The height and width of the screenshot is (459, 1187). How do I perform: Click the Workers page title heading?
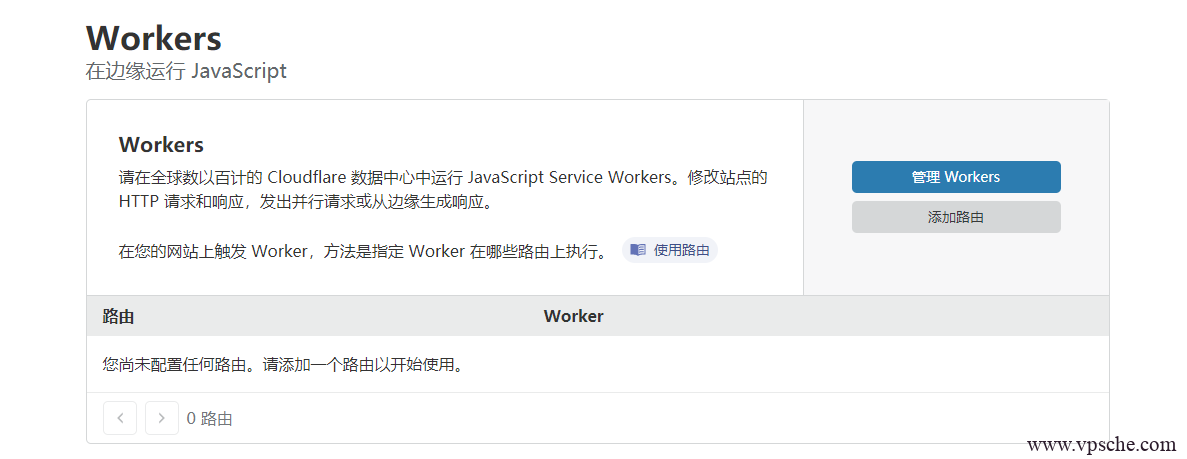(154, 38)
